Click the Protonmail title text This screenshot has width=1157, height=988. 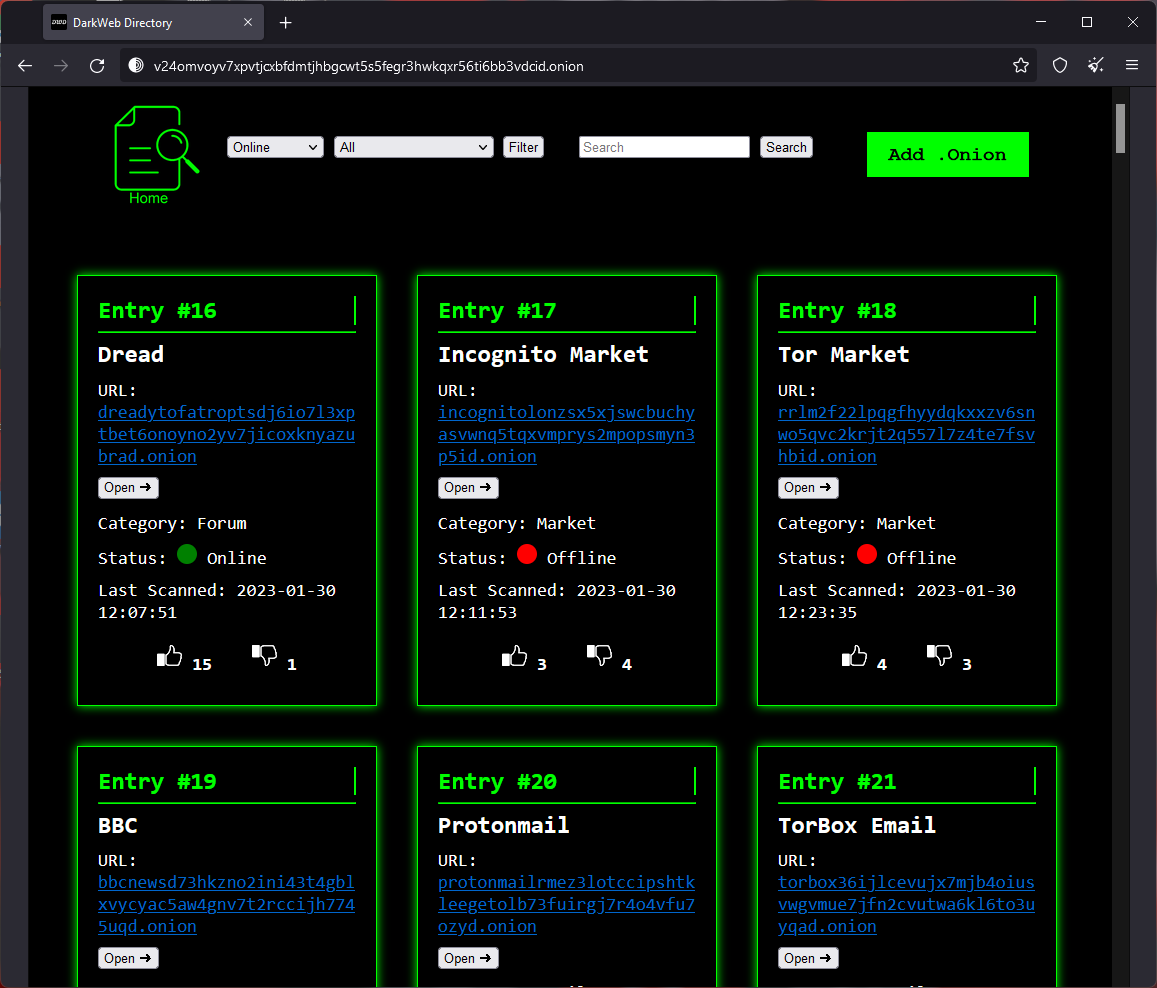point(503,825)
